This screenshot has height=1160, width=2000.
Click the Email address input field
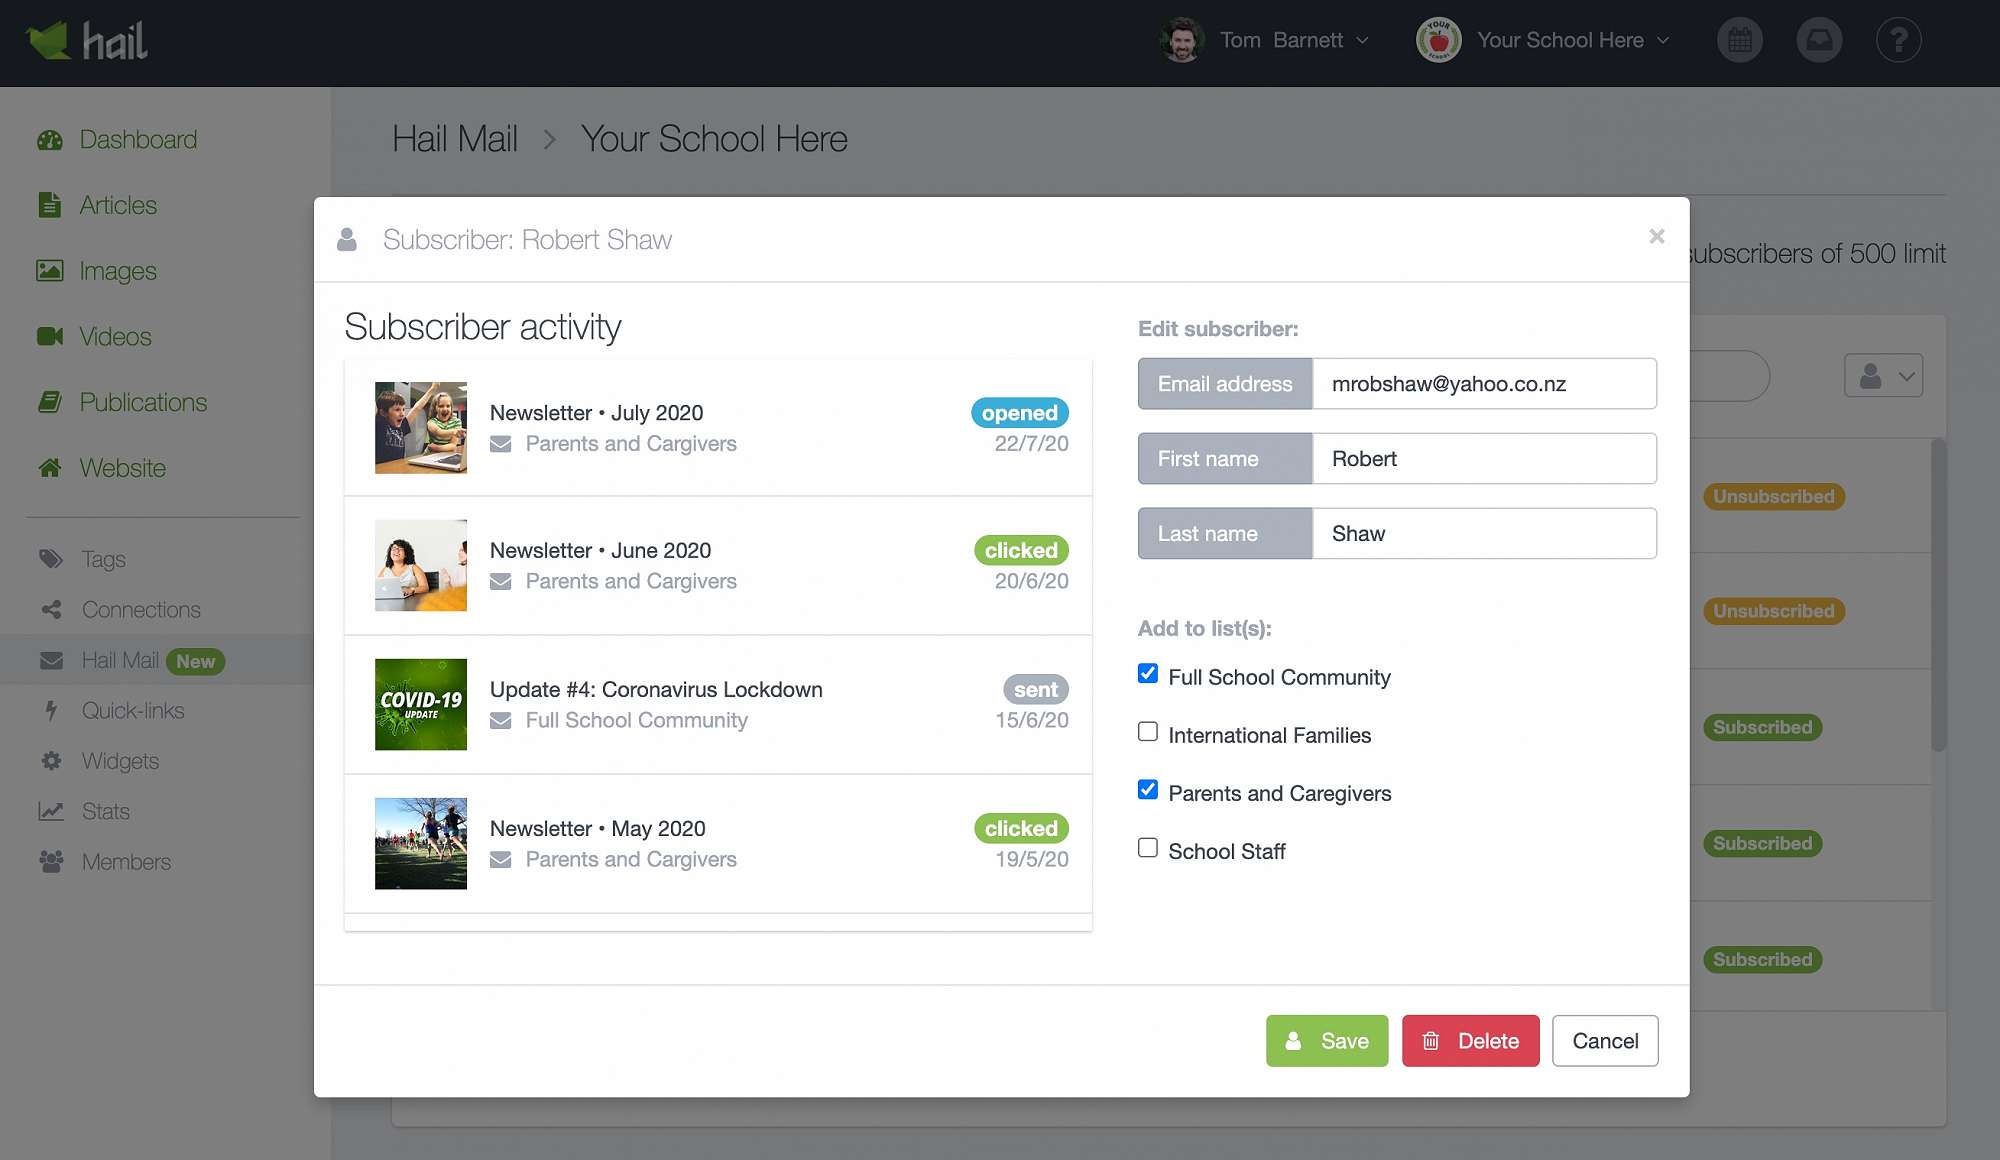point(1483,384)
